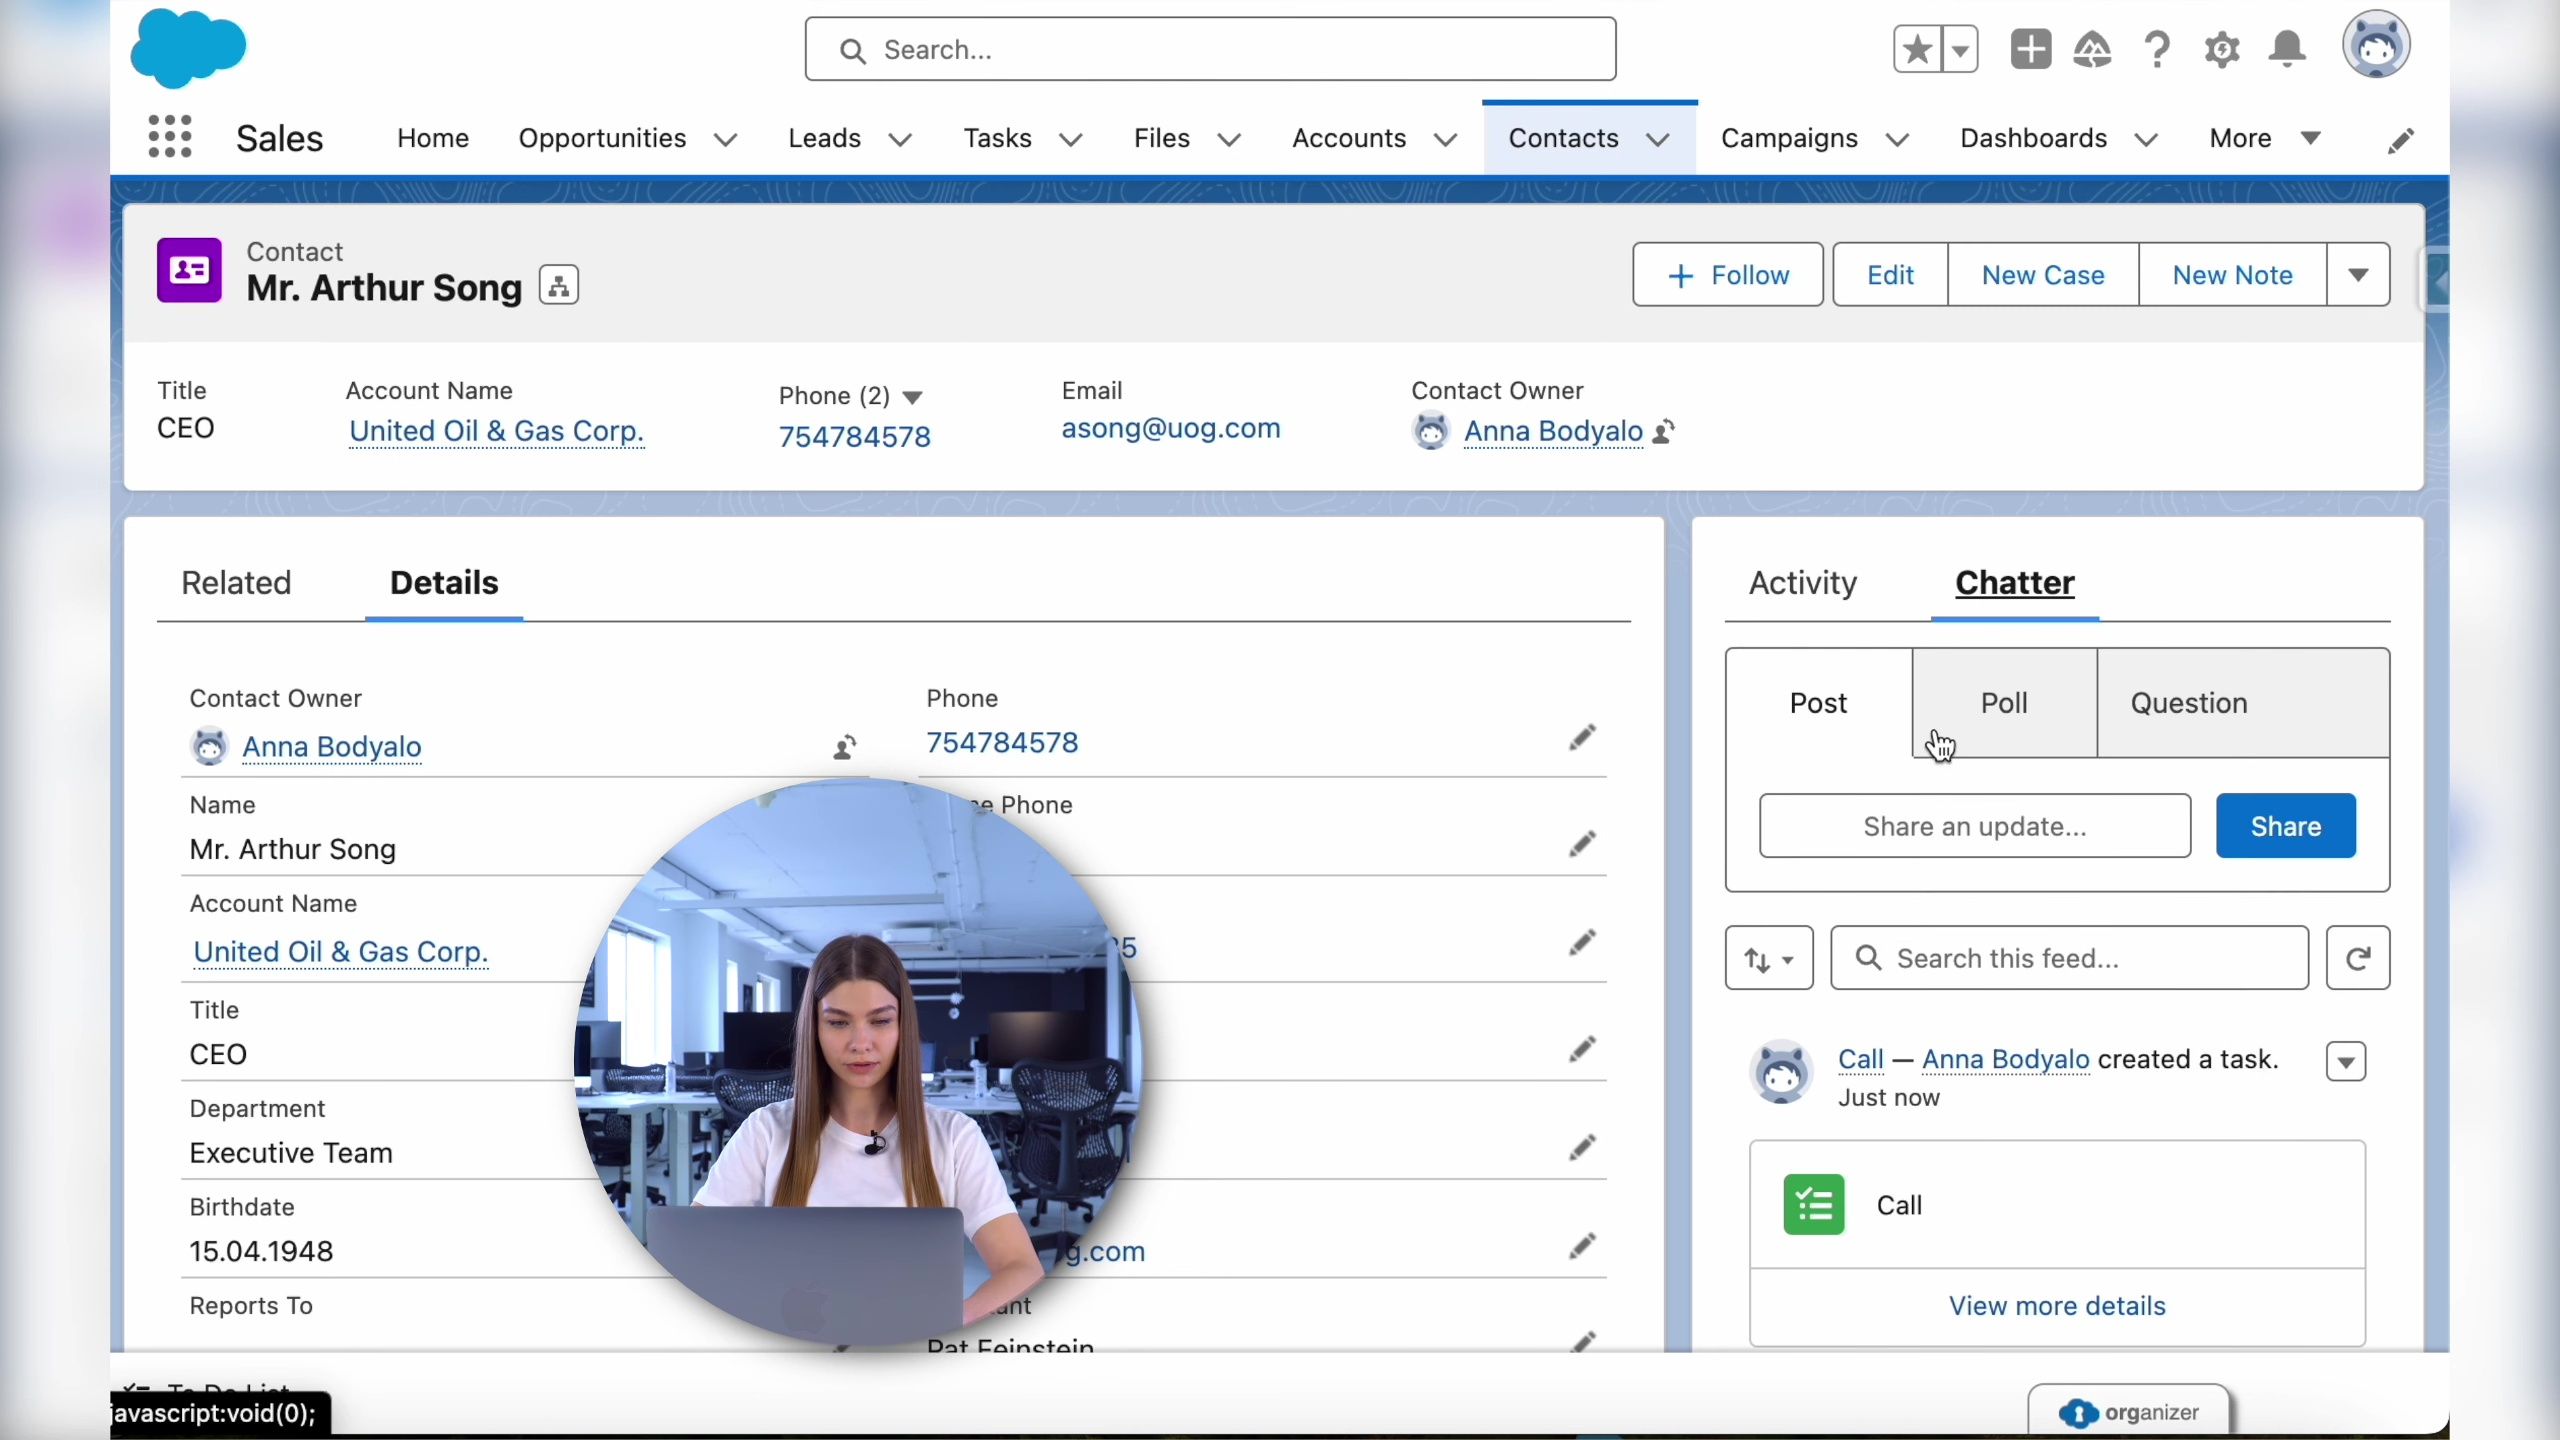Open View more details link
Screen dimensions: 2560x1440
pos(2057,1306)
